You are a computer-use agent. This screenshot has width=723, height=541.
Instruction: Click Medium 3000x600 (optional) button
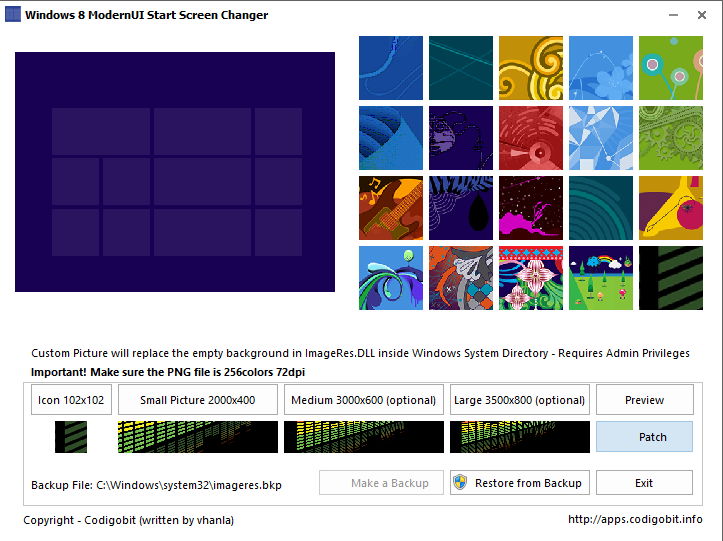[363, 400]
